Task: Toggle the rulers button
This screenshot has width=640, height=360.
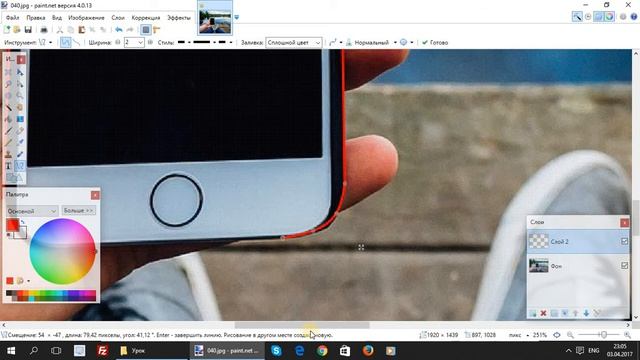Action: (157, 29)
